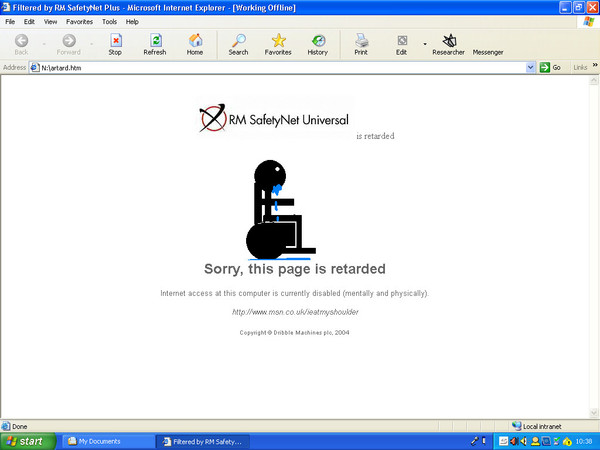Open the Search pane
This screenshot has height=450, width=600.
[238, 45]
